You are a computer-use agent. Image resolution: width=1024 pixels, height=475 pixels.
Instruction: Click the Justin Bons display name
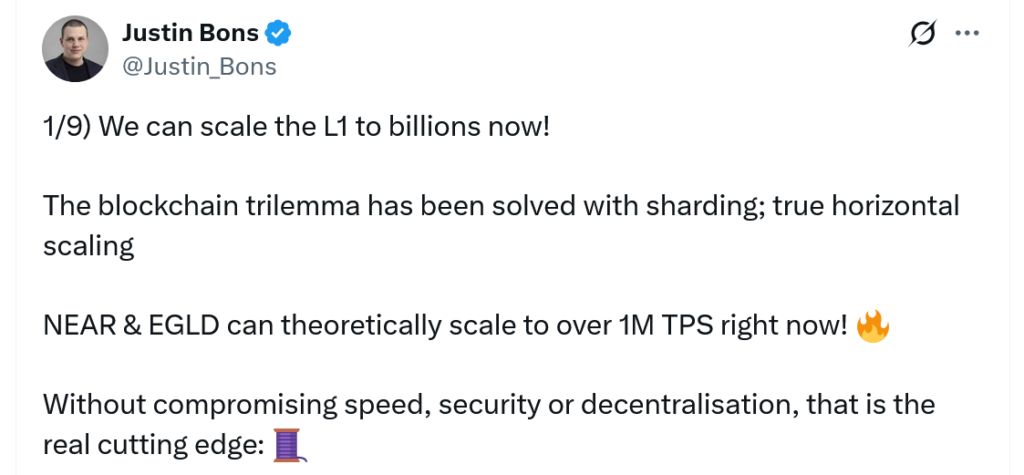pos(190,33)
